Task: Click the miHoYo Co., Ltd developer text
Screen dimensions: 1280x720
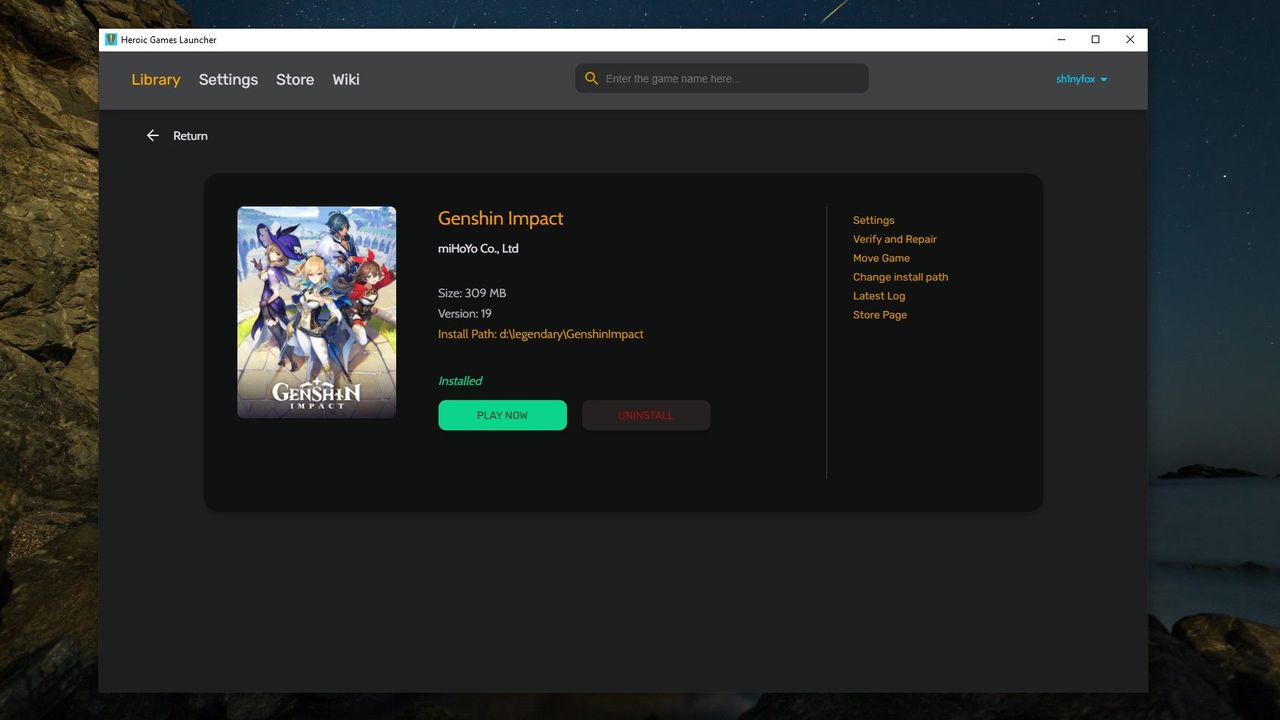Action: [478, 248]
